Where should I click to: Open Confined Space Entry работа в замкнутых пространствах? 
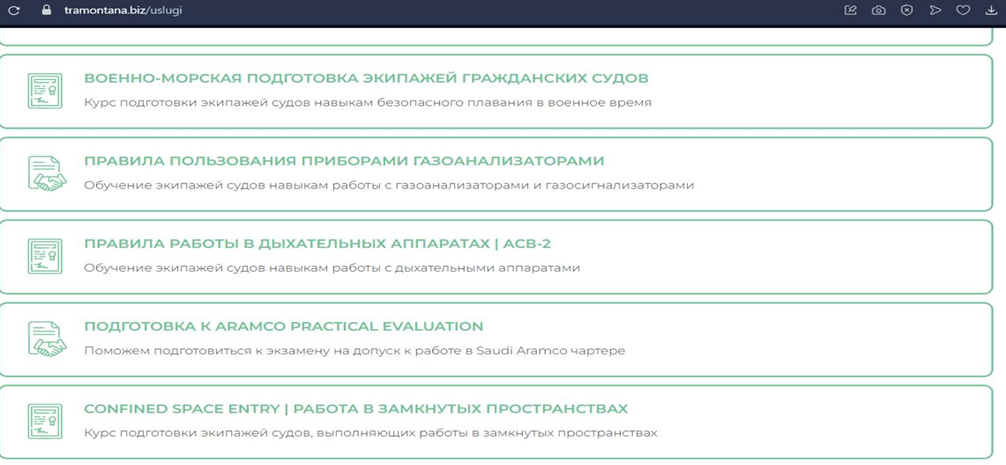[x=356, y=409]
